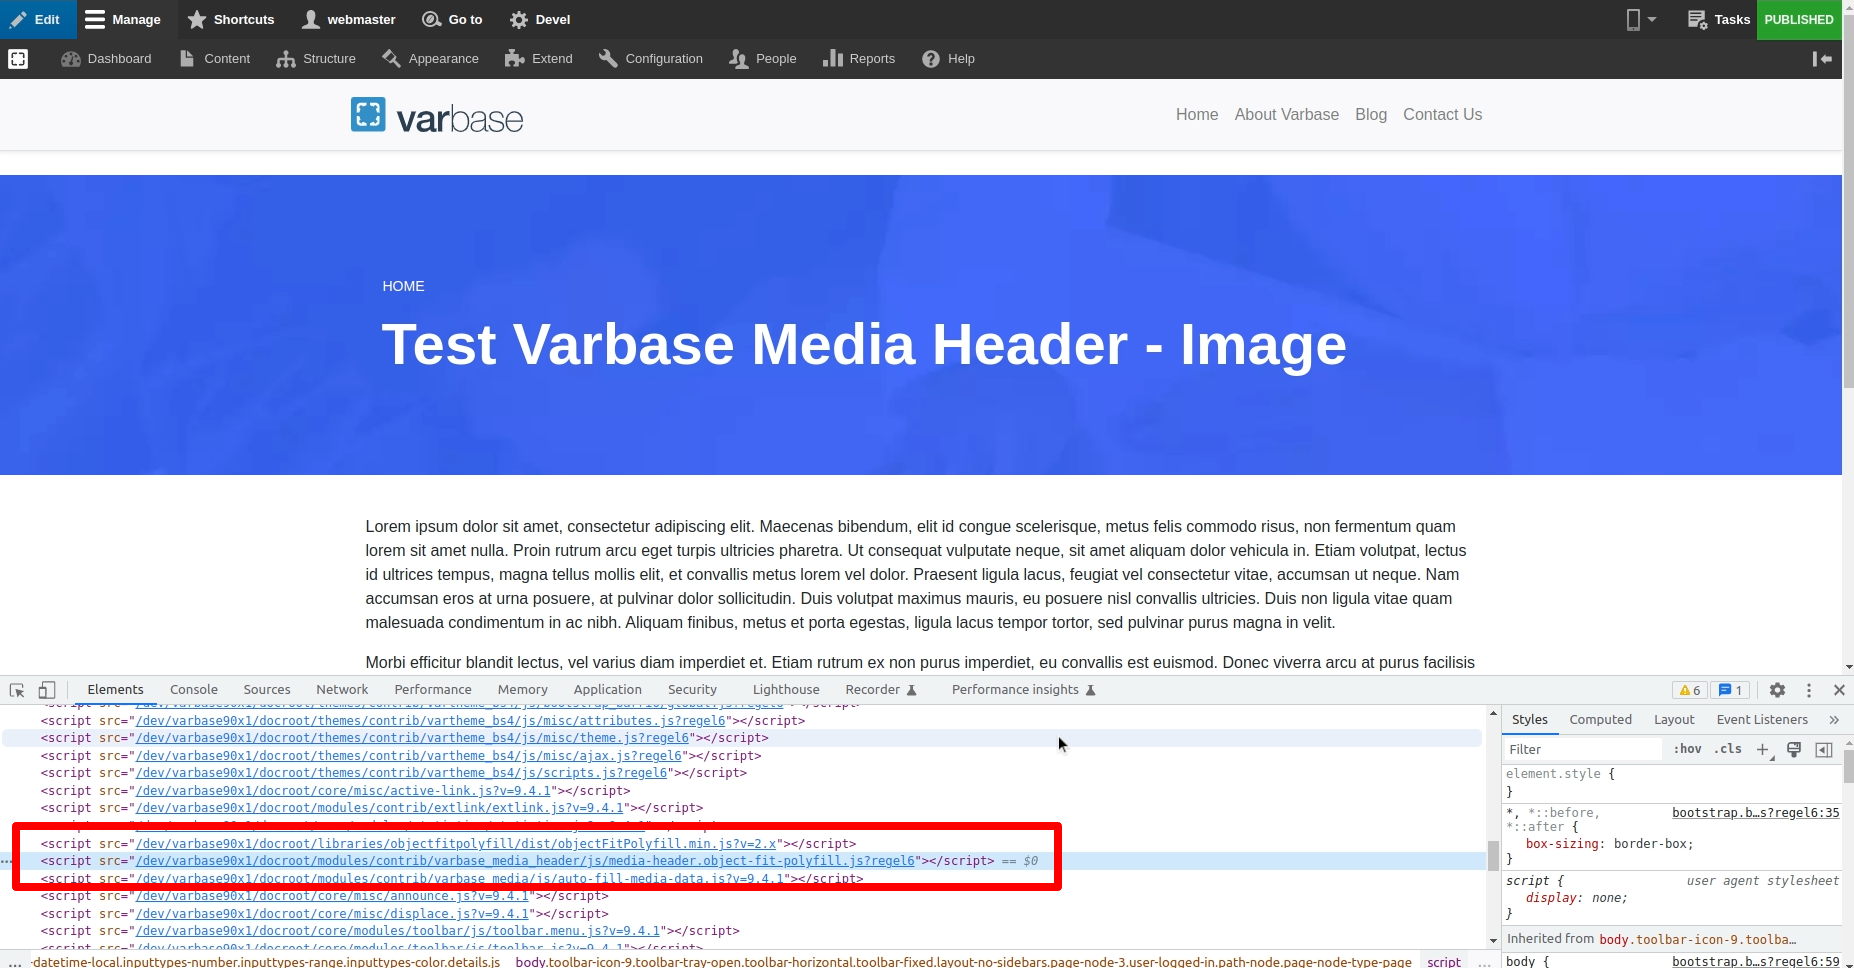This screenshot has width=1854, height=968.
Task: Switch to the Console tab
Action: (x=194, y=690)
